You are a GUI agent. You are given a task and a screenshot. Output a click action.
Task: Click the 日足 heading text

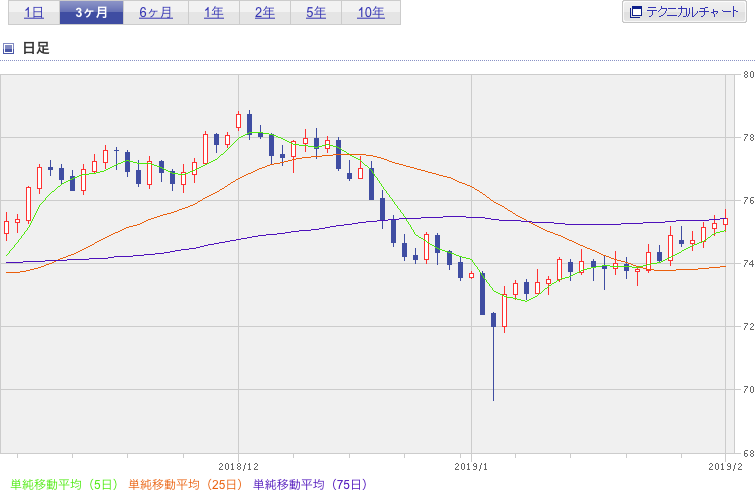click(36, 48)
